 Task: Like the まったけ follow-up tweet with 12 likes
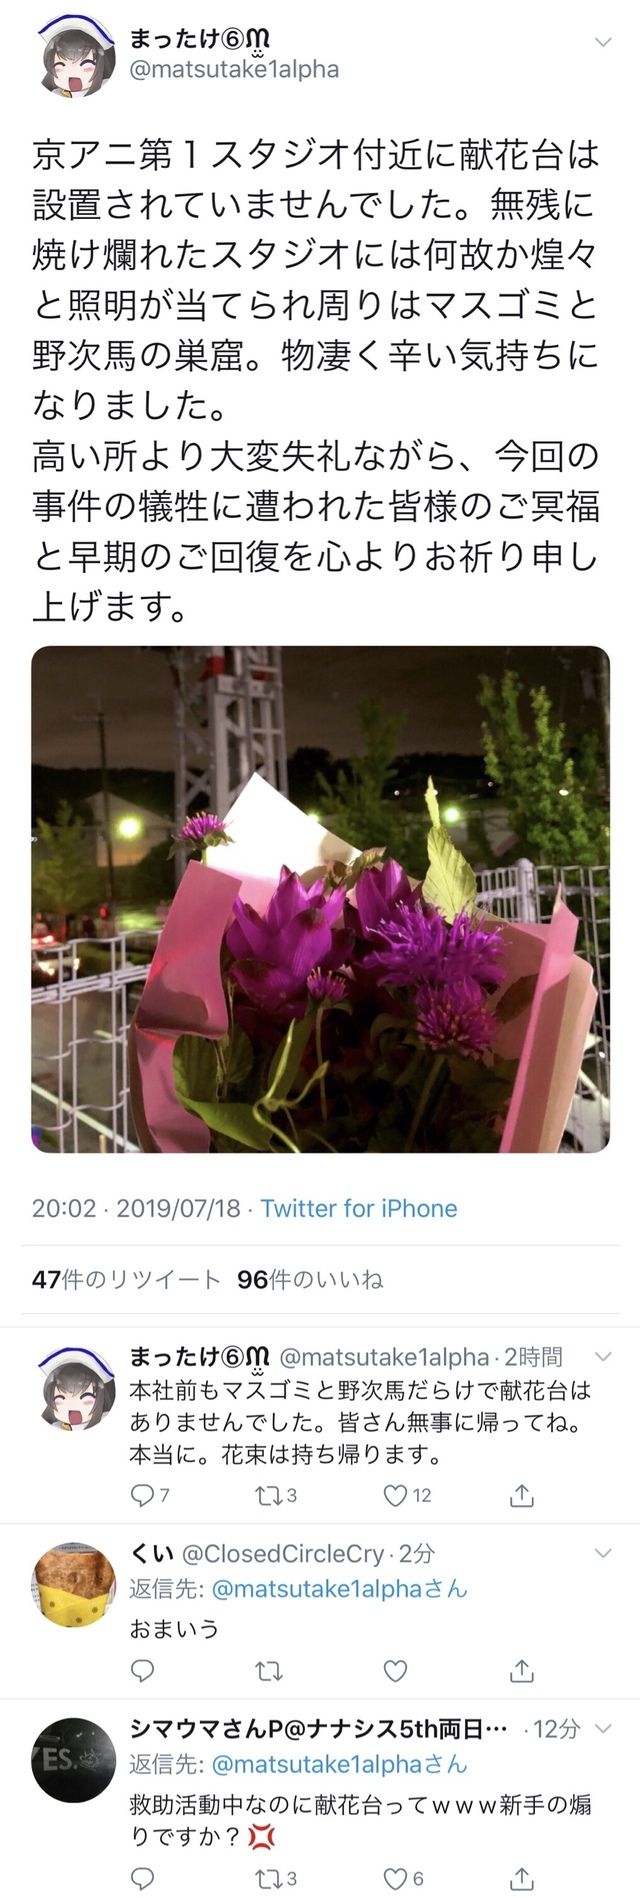396,1495
